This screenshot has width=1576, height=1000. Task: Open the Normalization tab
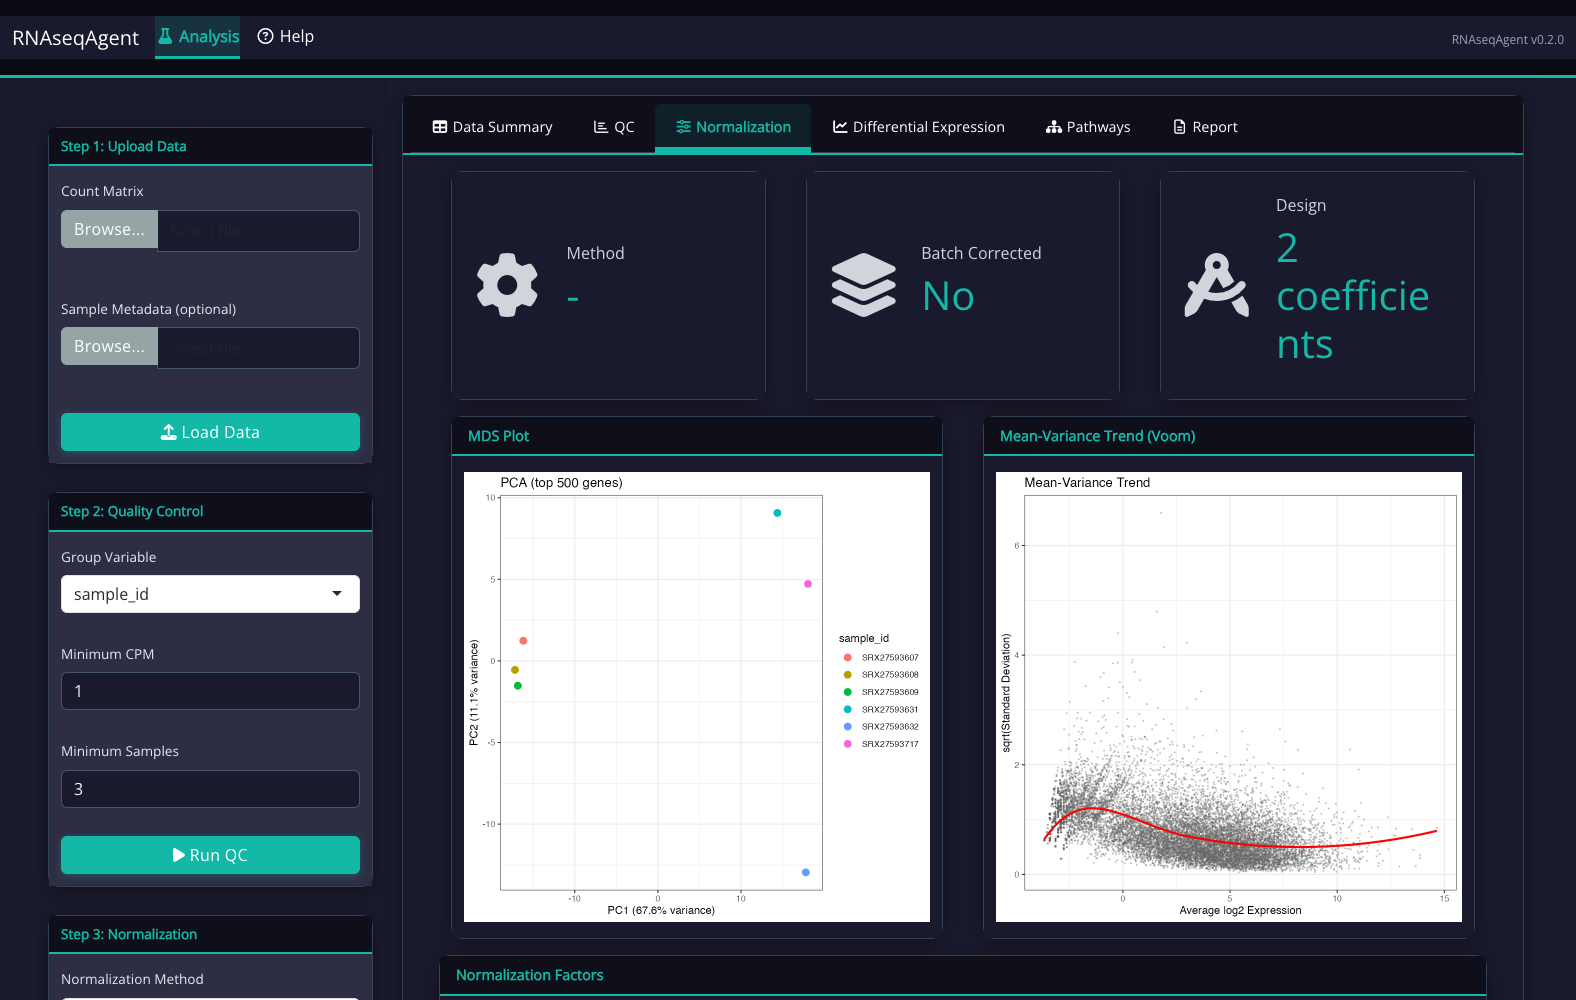pos(733,127)
